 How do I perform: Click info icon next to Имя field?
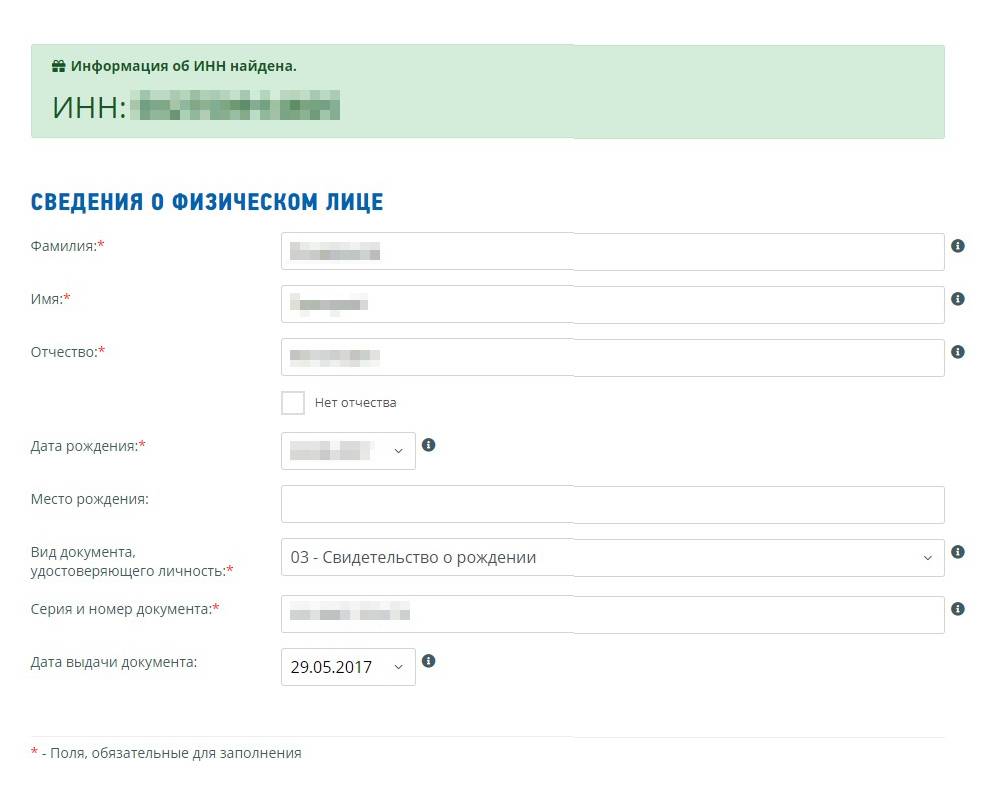(958, 299)
